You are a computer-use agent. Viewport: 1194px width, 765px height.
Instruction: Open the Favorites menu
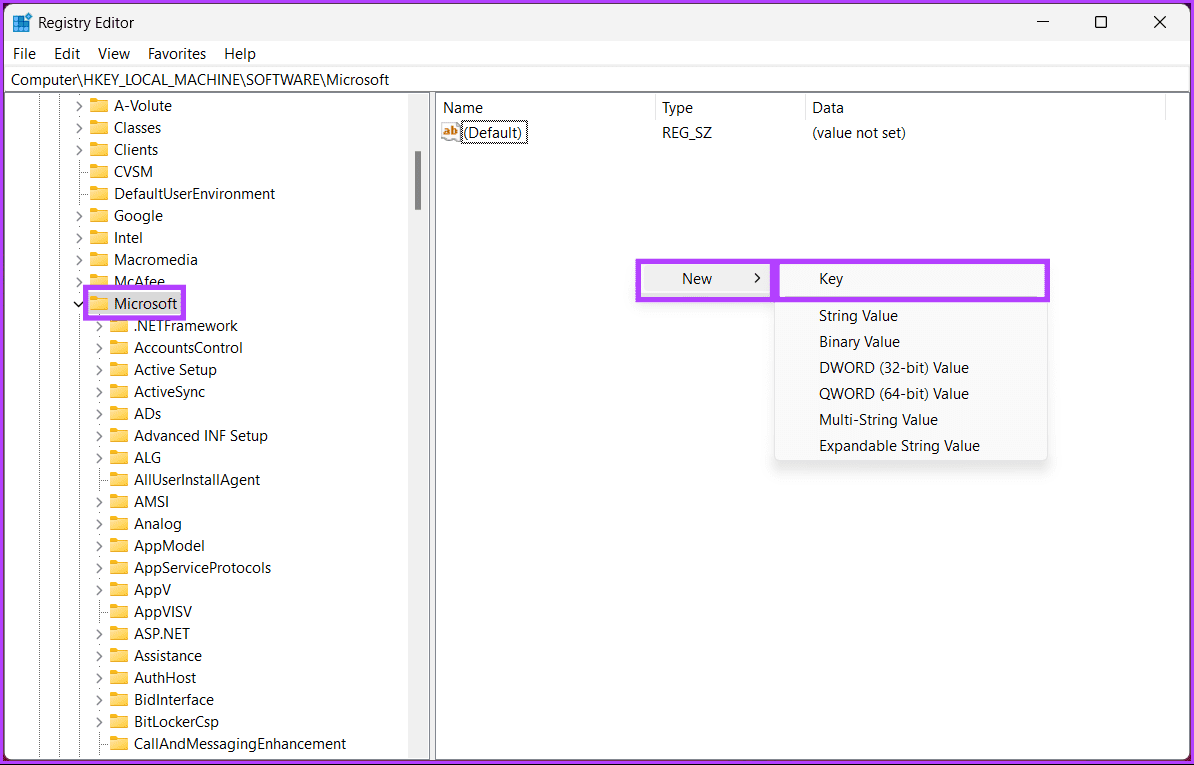pos(177,54)
